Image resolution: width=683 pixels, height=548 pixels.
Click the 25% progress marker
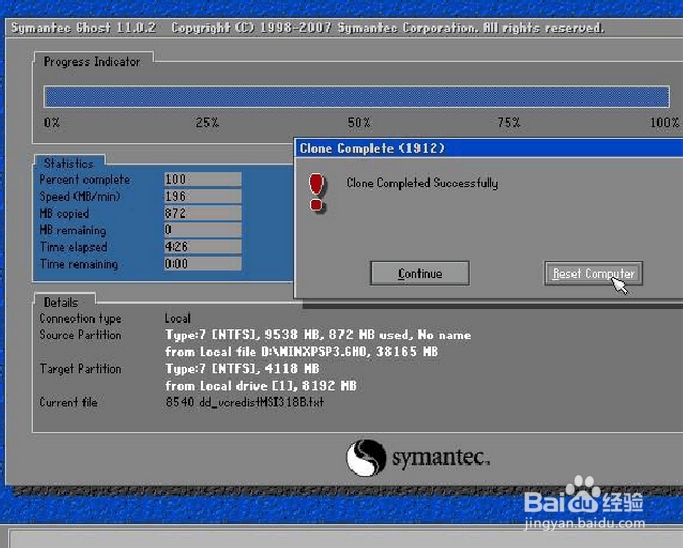click(x=207, y=122)
